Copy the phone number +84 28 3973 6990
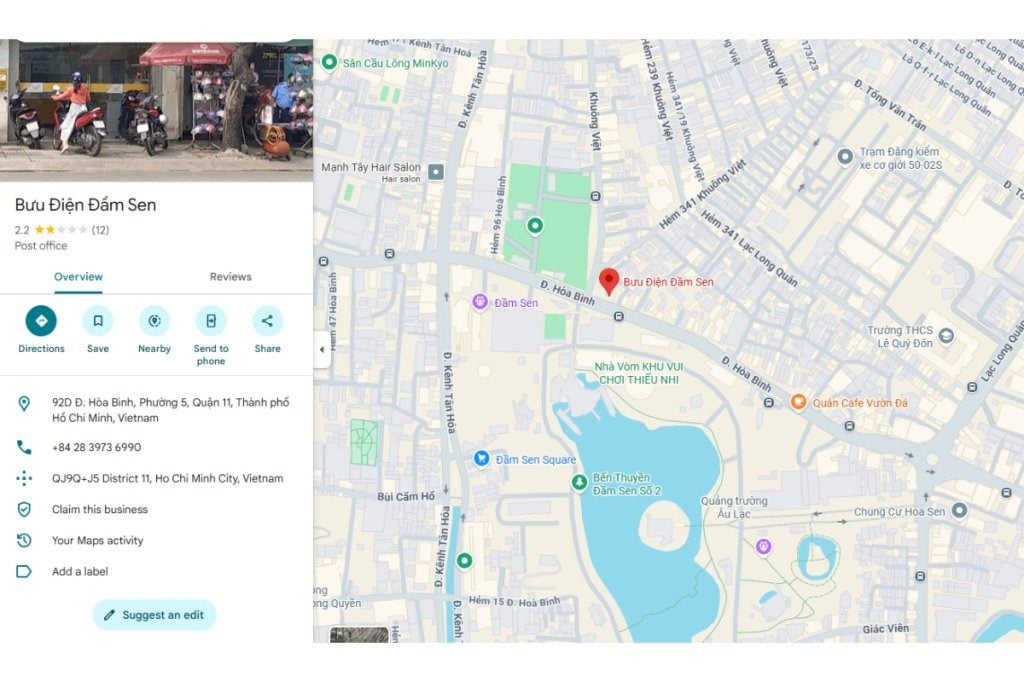This screenshot has width=1024, height=682. pyautogui.click(x=97, y=448)
